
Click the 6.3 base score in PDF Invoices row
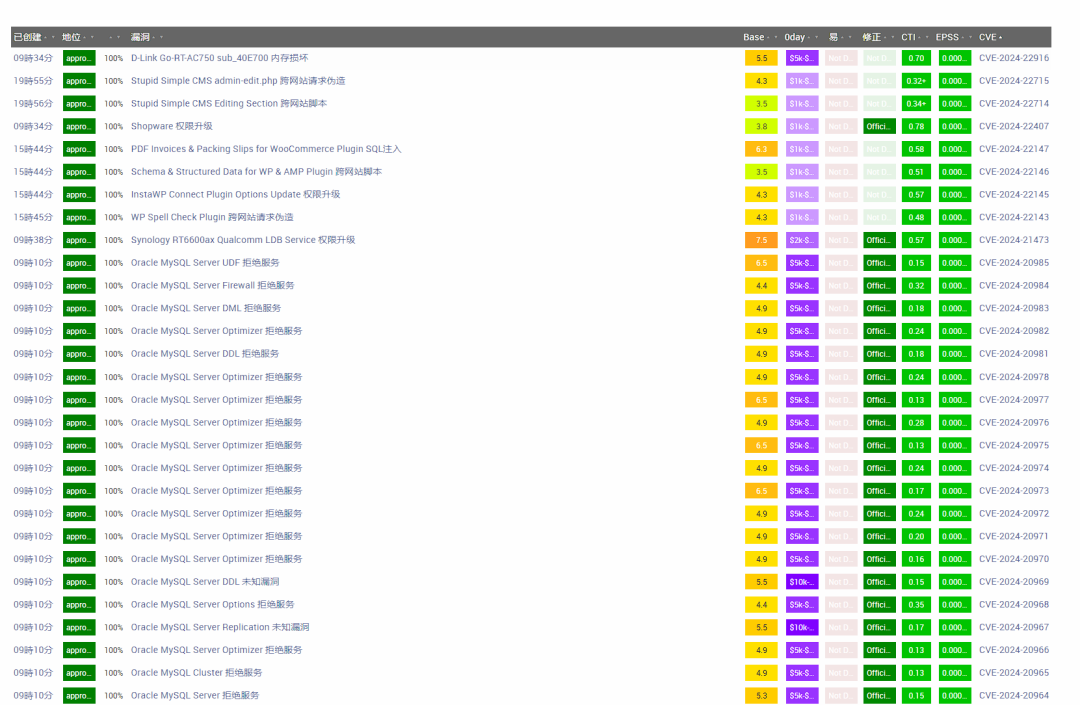click(x=761, y=149)
